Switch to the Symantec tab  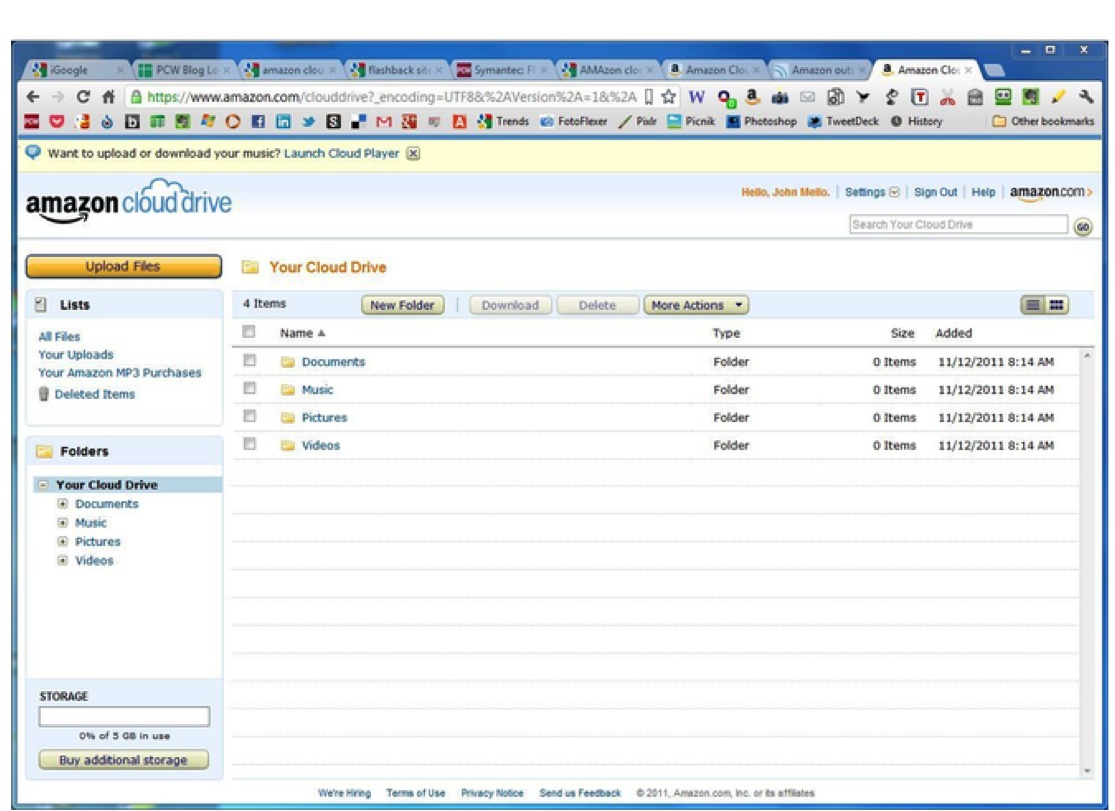coord(502,70)
